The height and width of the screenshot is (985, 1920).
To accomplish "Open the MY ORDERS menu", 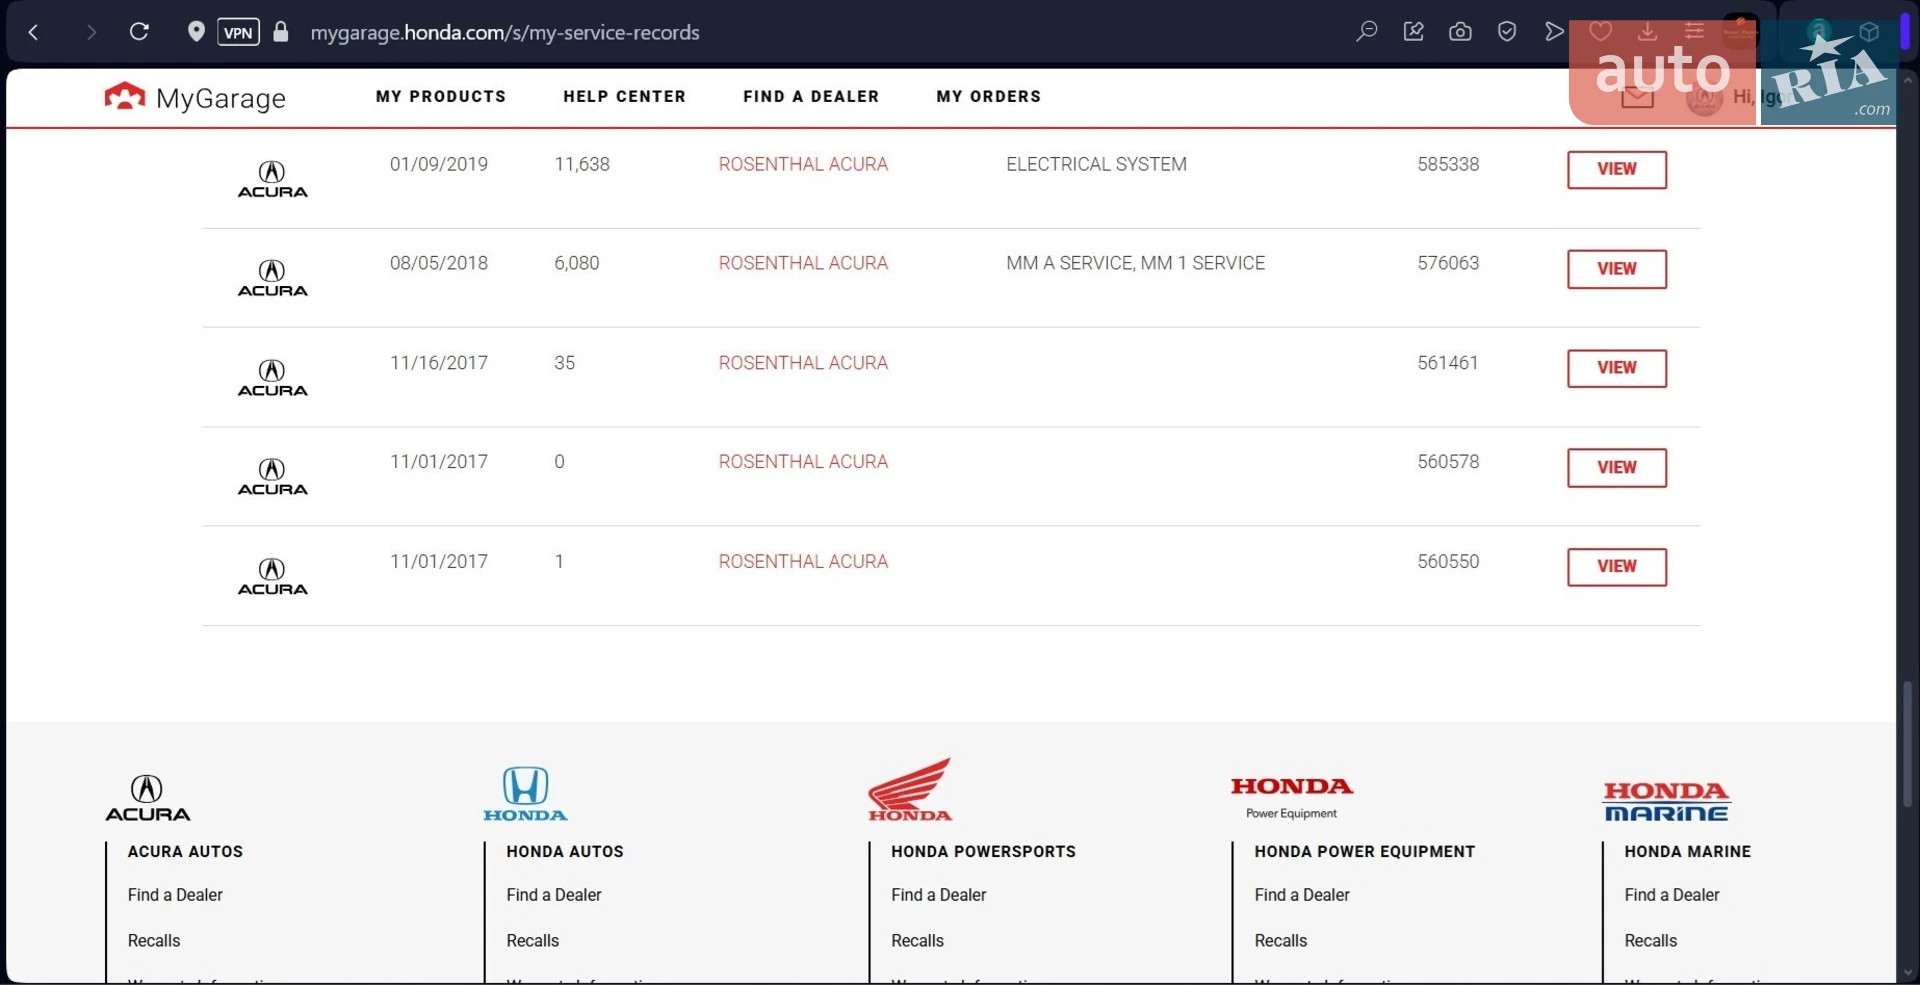I will pyautogui.click(x=988, y=97).
